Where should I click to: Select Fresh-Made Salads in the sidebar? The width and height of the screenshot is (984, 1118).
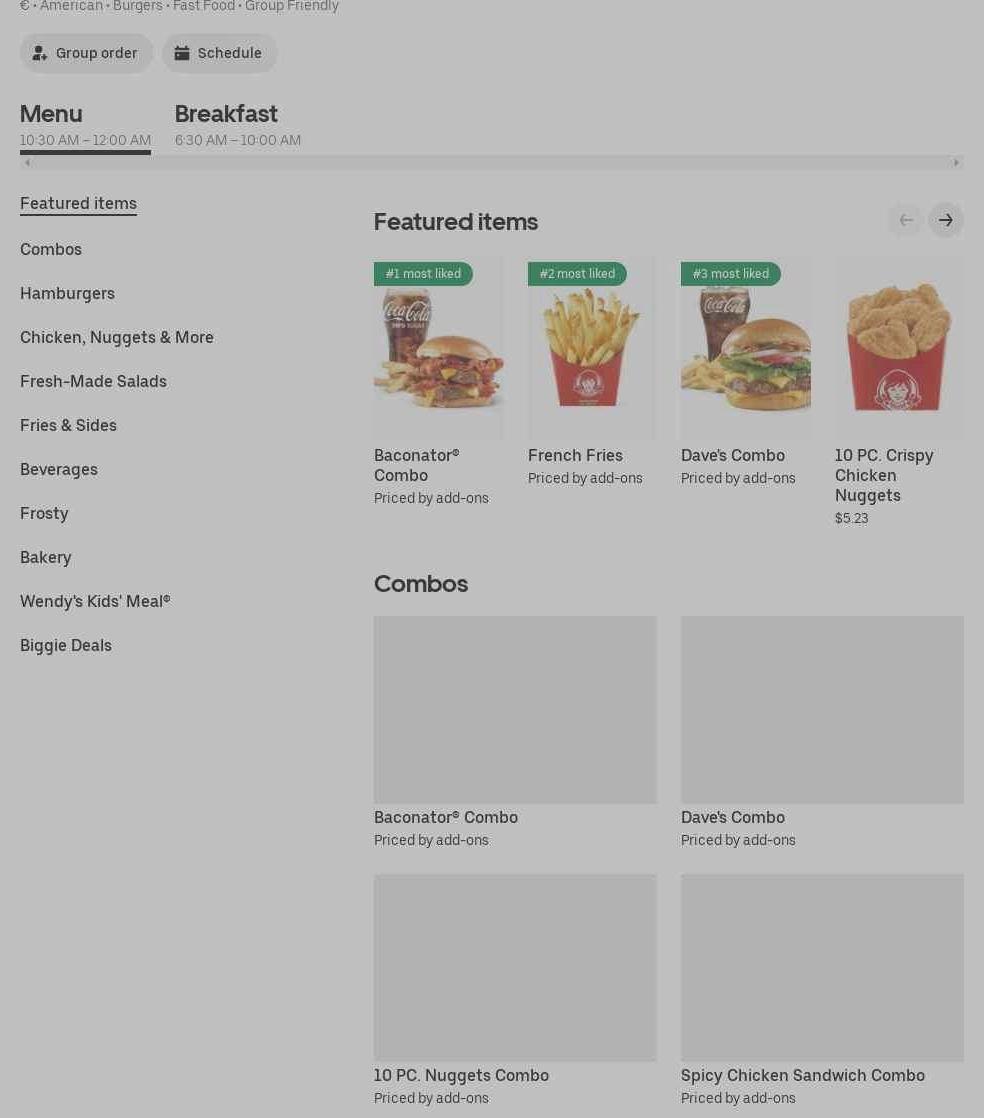pyautogui.click(x=93, y=381)
